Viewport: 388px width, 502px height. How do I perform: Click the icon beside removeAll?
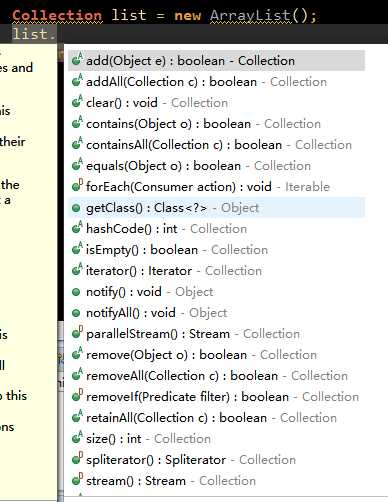(x=77, y=374)
